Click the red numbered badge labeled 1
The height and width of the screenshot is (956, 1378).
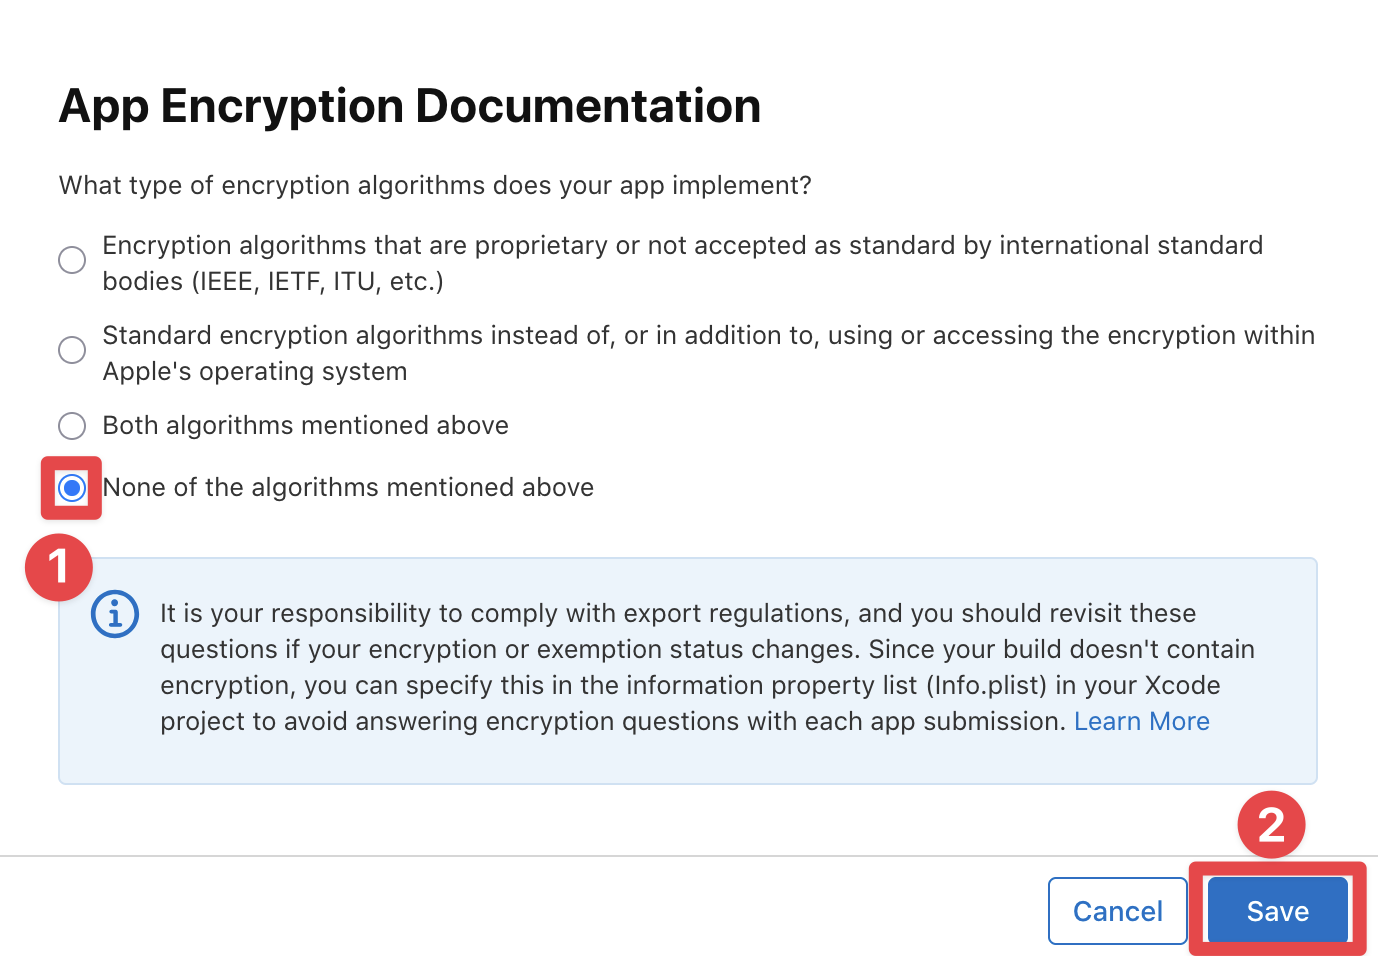coord(59,567)
